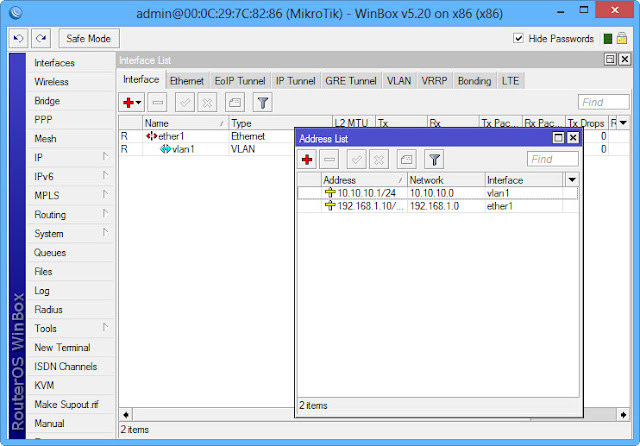Switch to the LTE tab
Image resolution: width=640 pixels, height=446 pixels.
(510, 81)
